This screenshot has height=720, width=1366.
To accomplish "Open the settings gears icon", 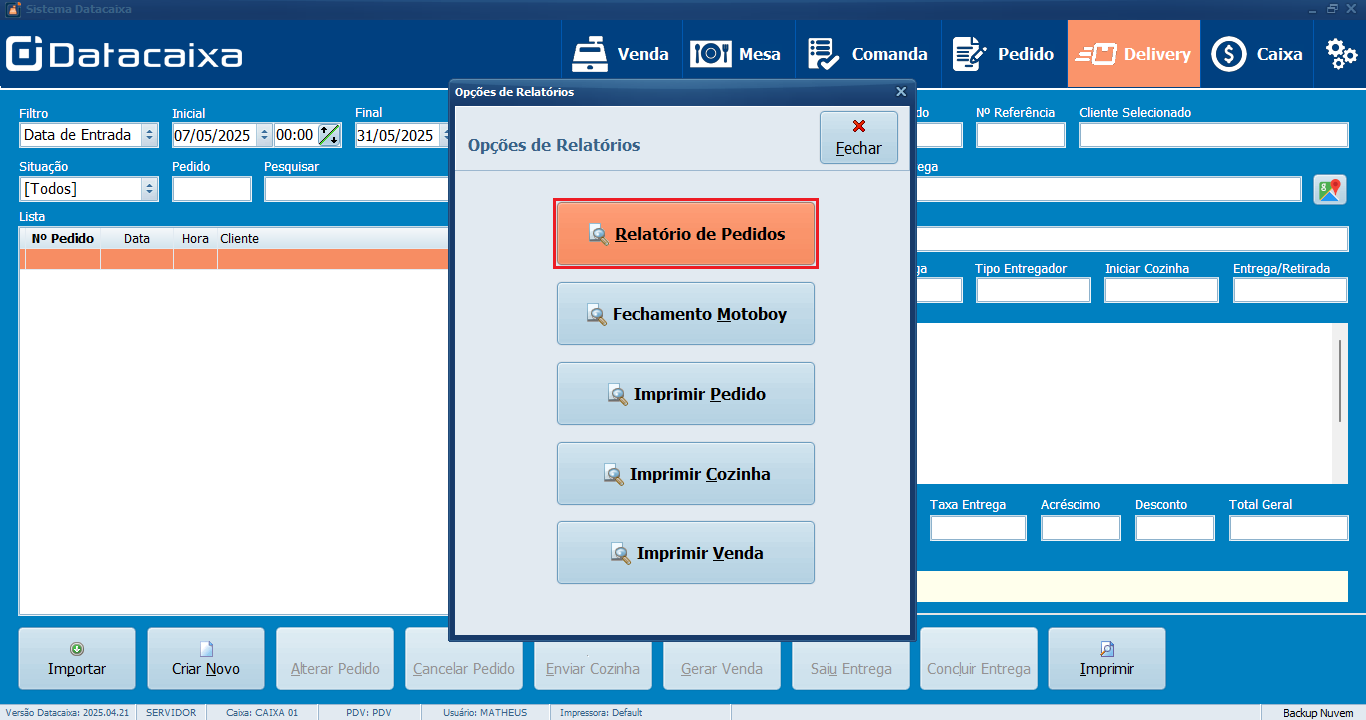I will click(1341, 54).
